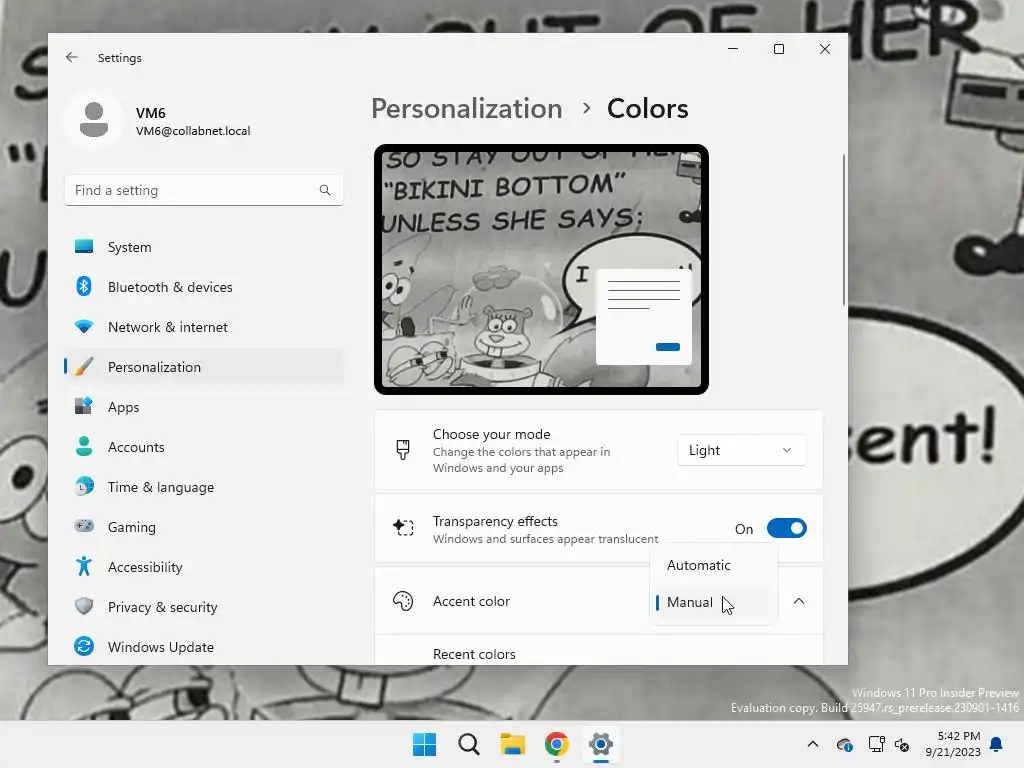The image size is (1024, 768).
Task: Select Manual in the accent color list
Action: pos(714,602)
